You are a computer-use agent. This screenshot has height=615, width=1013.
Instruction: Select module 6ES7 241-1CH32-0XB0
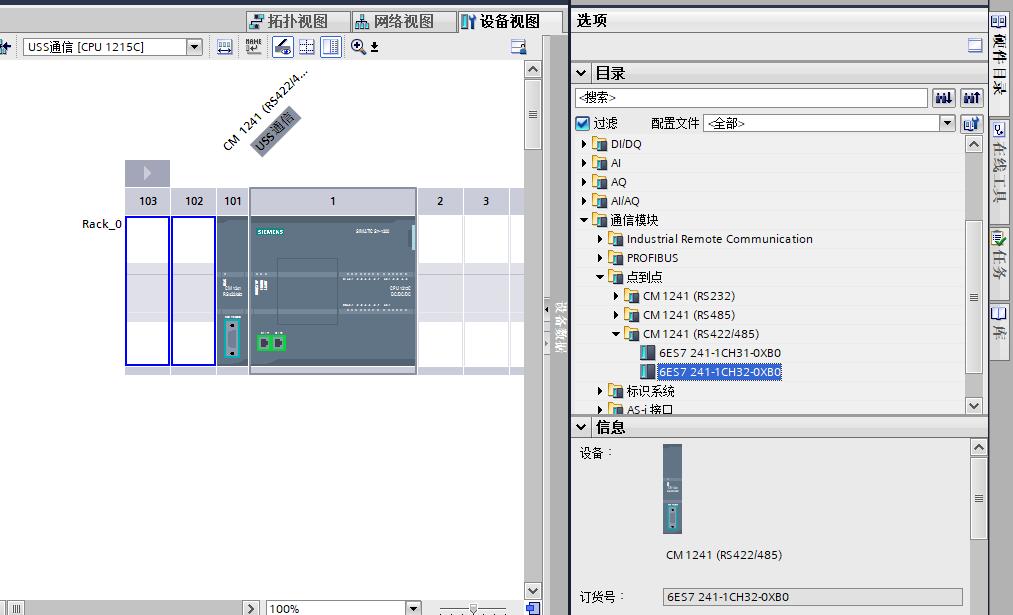pyautogui.click(x=720, y=372)
